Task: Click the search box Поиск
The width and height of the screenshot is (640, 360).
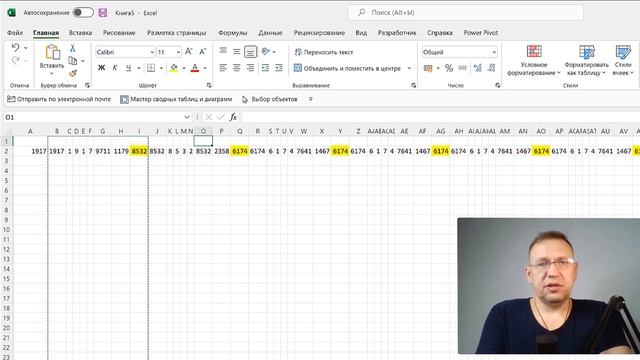Action: [x=466, y=13]
